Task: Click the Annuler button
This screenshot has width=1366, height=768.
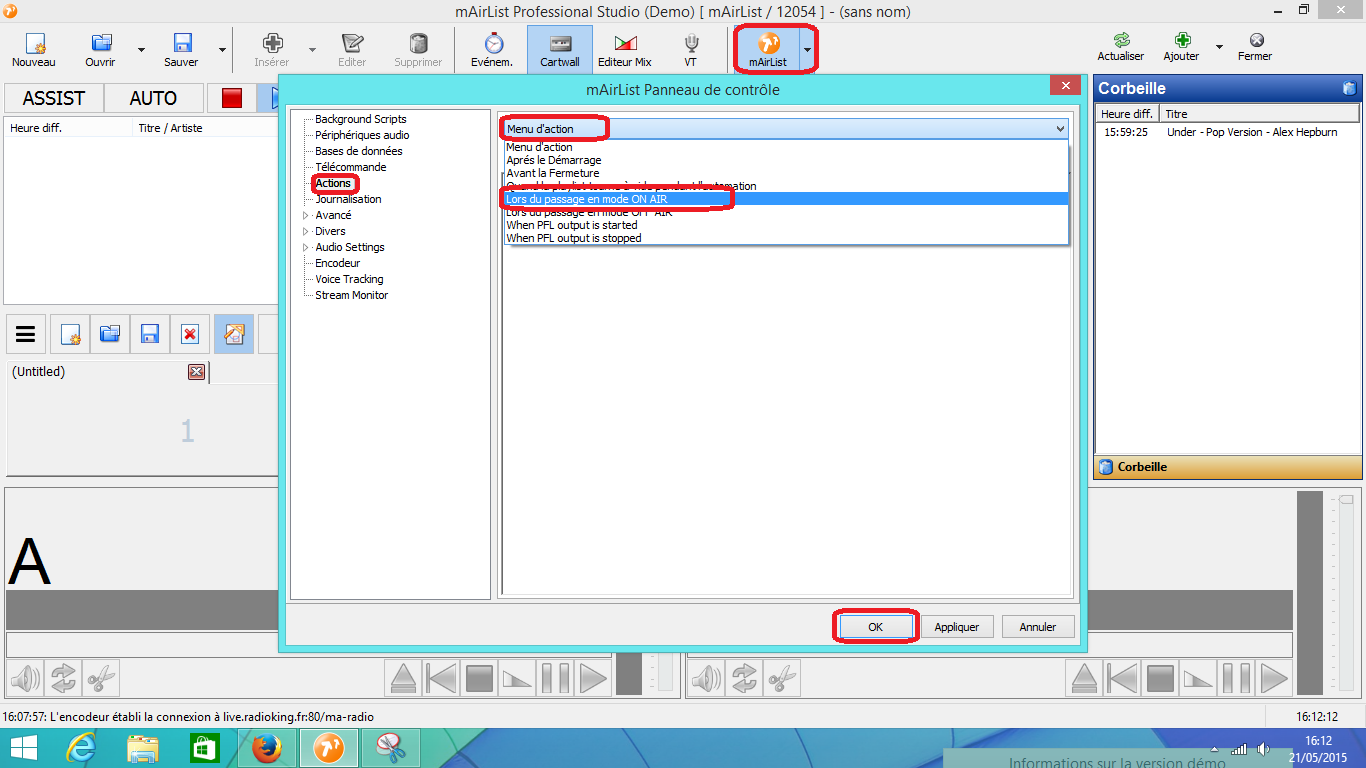Action: point(1038,627)
